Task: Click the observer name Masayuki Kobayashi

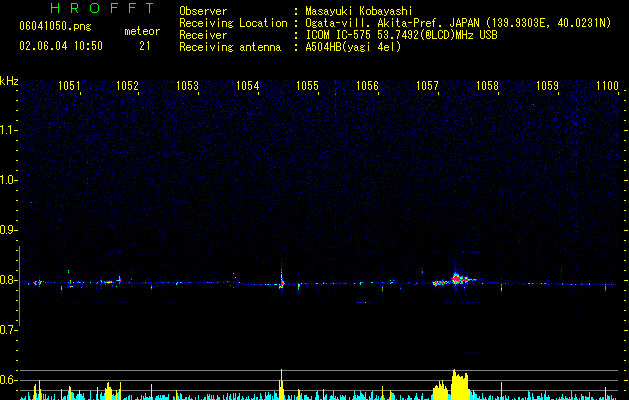Action: (x=359, y=11)
